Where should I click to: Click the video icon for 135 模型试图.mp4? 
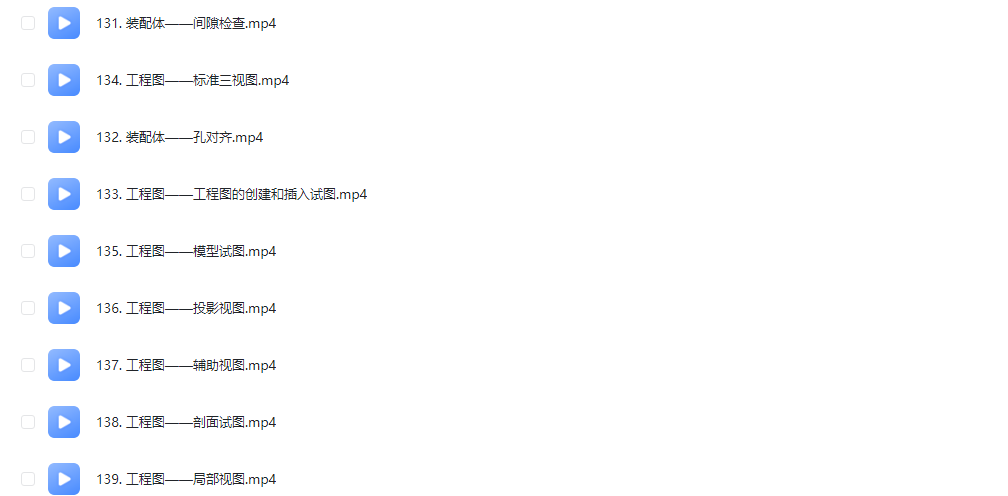coord(64,251)
